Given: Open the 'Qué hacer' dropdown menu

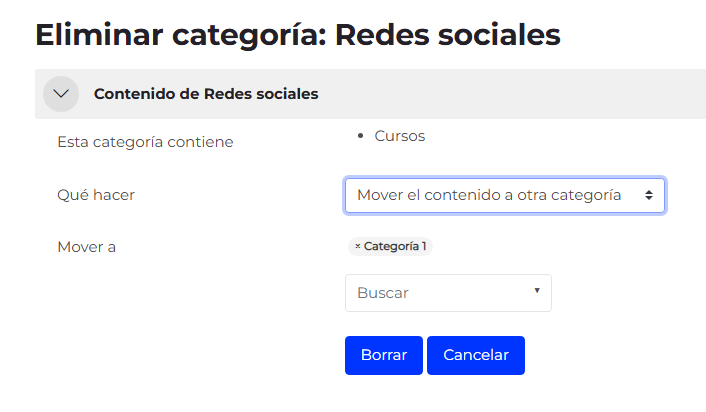Looking at the screenshot, I should [504, 195].
